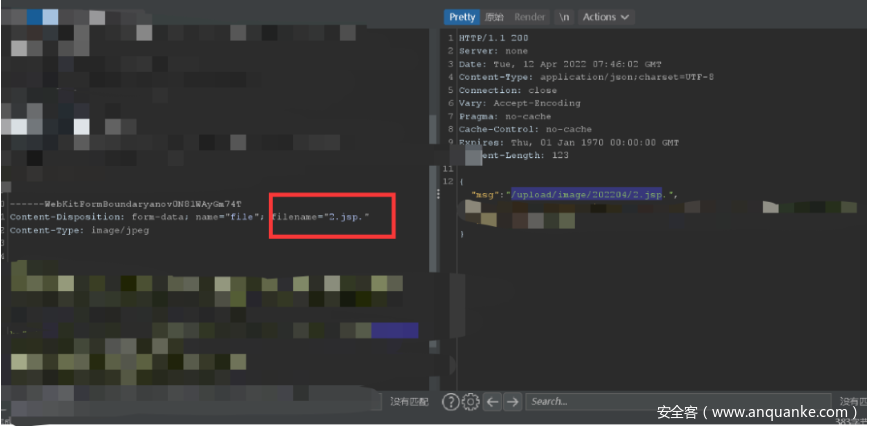873x431 pixels.
Task: Click the Date: Tue, 12 Apr 2022 header
Action: click(x=560, y=64)
